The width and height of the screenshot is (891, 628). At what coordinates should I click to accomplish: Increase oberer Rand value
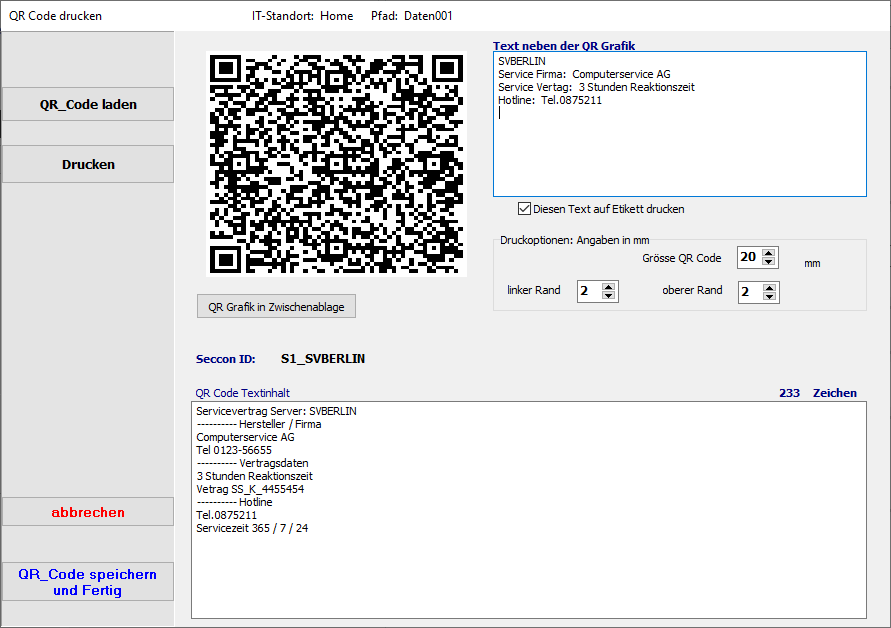pos(769,288)
